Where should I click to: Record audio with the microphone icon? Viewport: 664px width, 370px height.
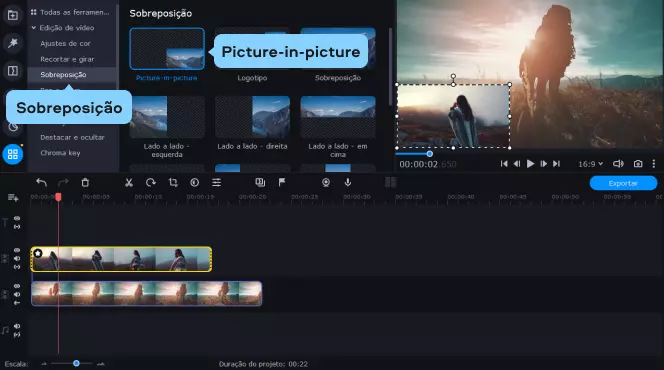[x=348, y=182]
